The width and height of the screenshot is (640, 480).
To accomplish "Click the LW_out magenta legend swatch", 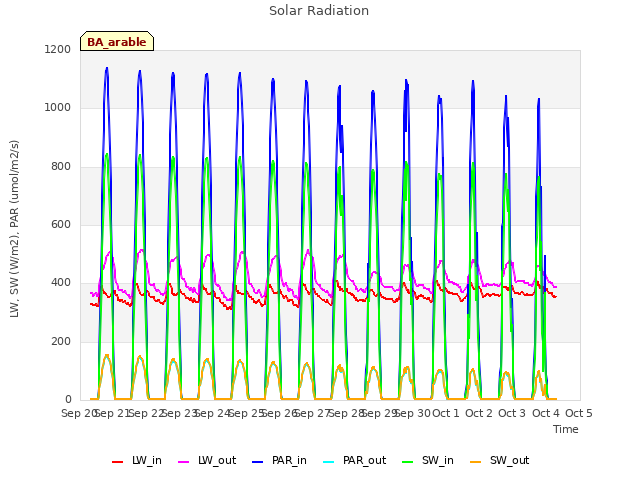I will click(184, 462).
